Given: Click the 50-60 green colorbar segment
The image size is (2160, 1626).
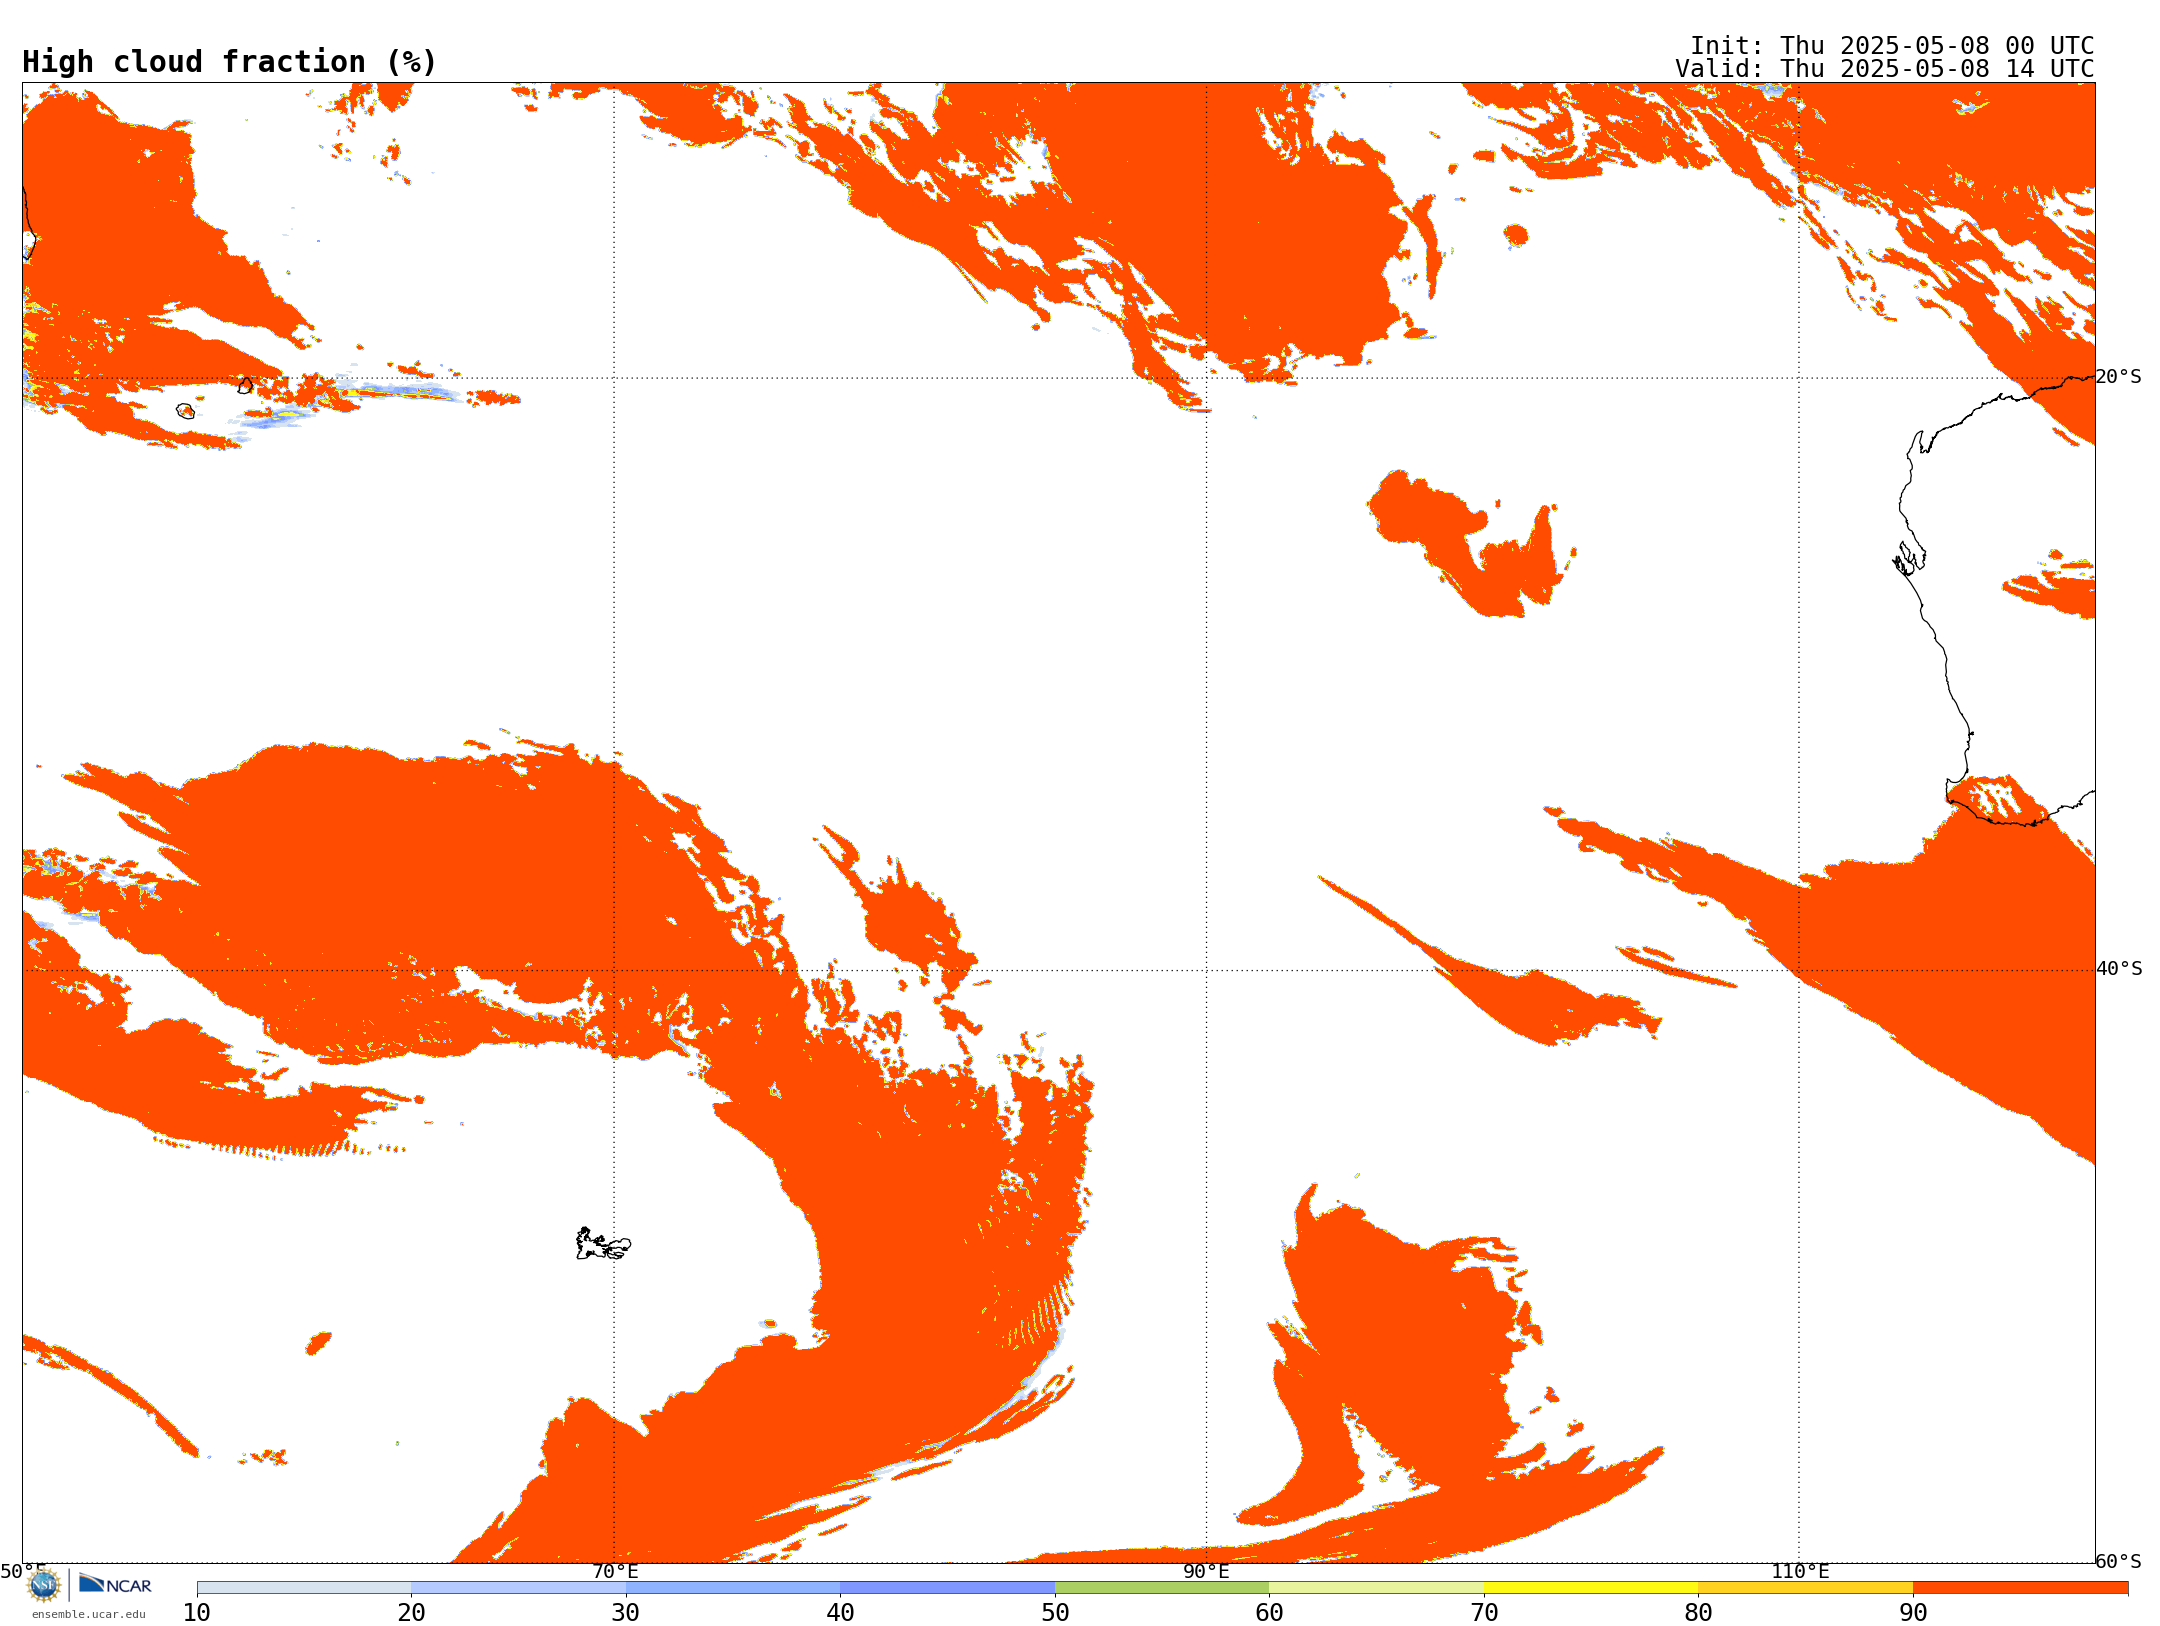Looking at the screenshot, I should pos(1162,1588).
